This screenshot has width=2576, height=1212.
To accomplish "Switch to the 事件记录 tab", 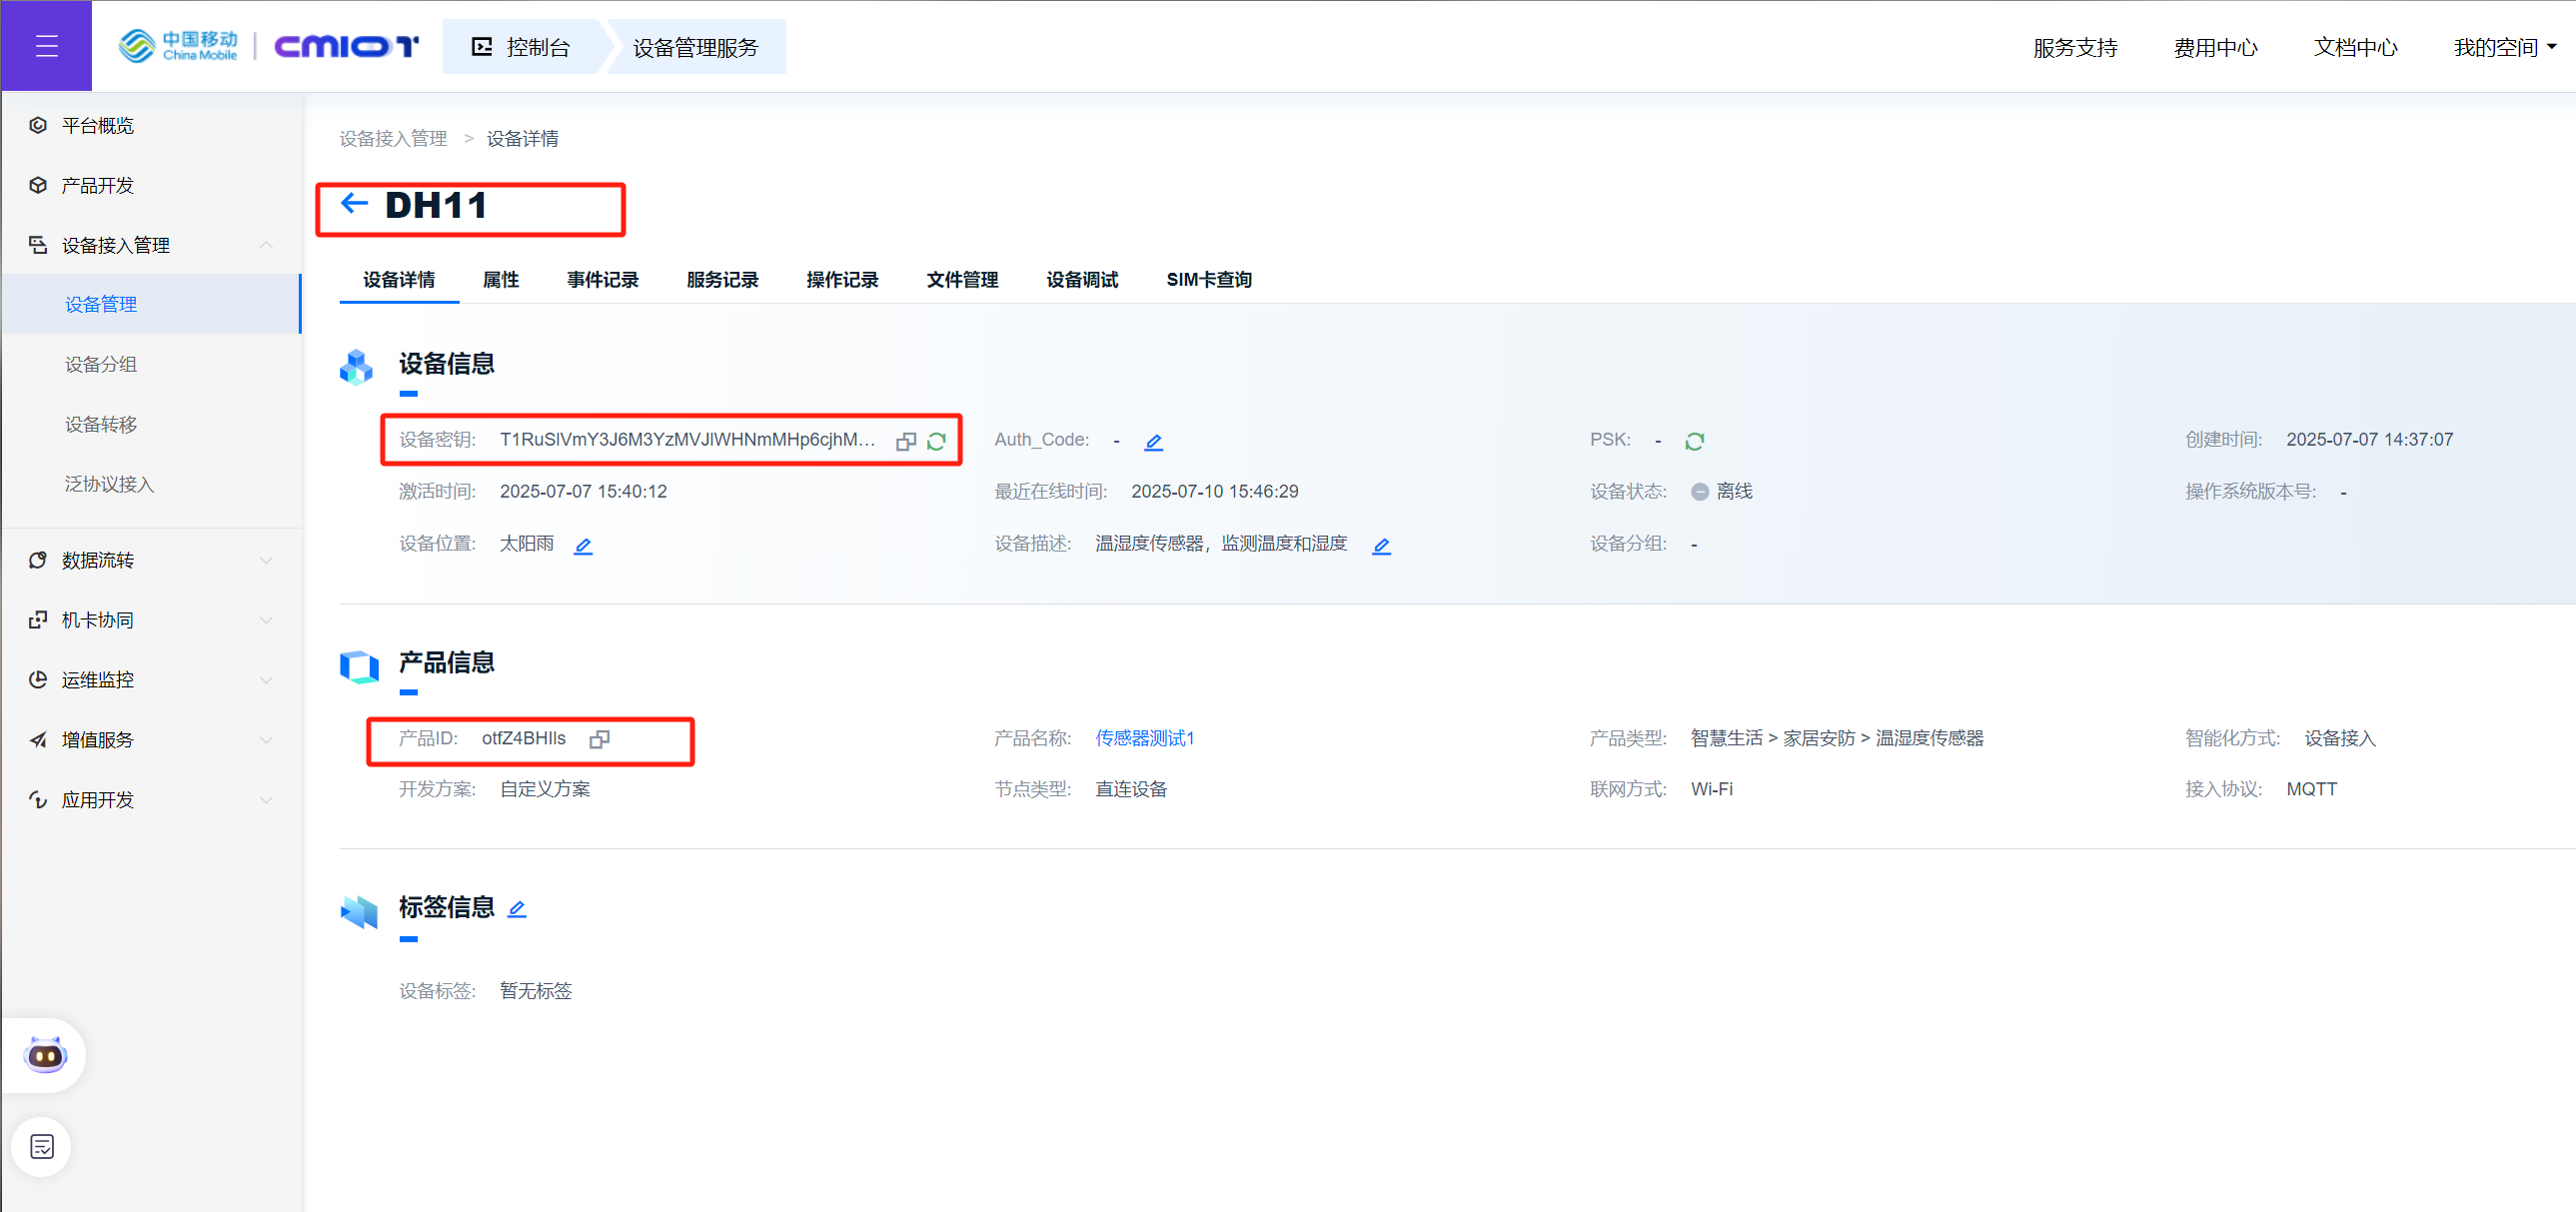I will pyautogui.click(x=603, y=280).
